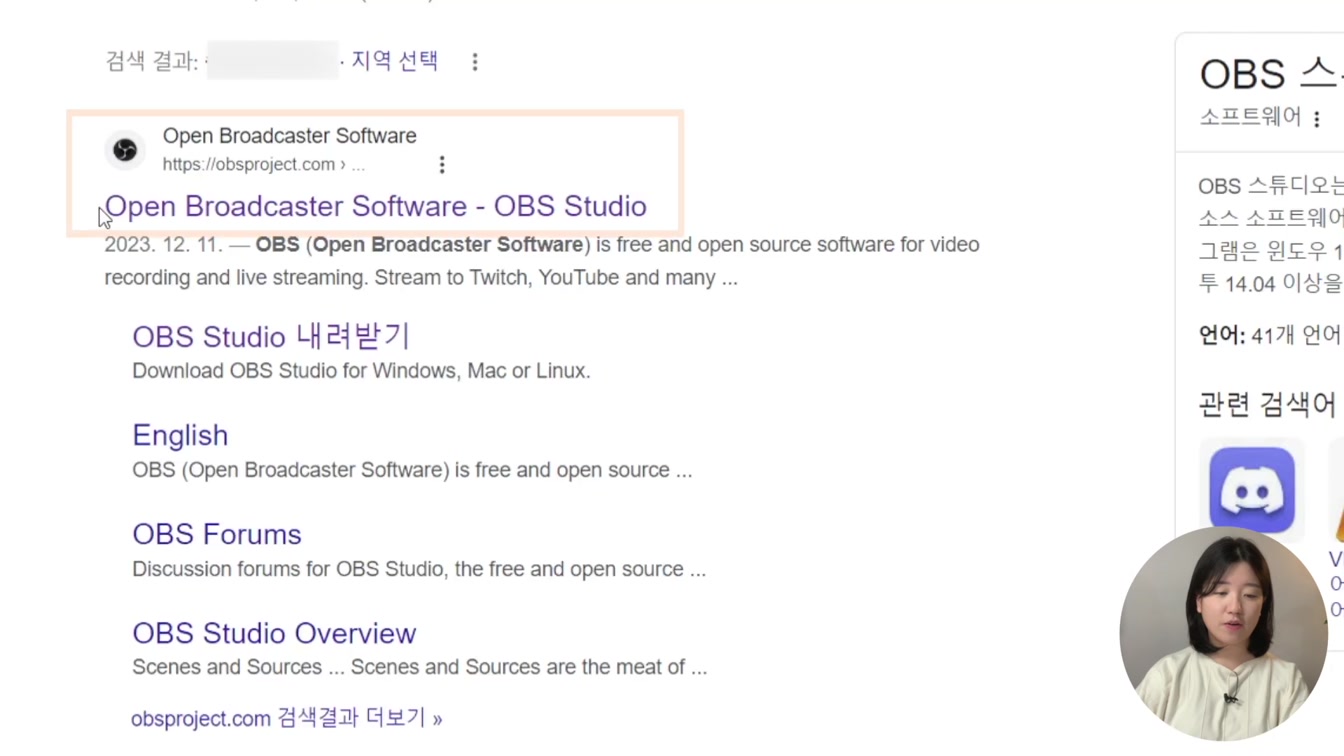Open the three-dot menu beside obsproject.com URL

(x=442, y=164)
